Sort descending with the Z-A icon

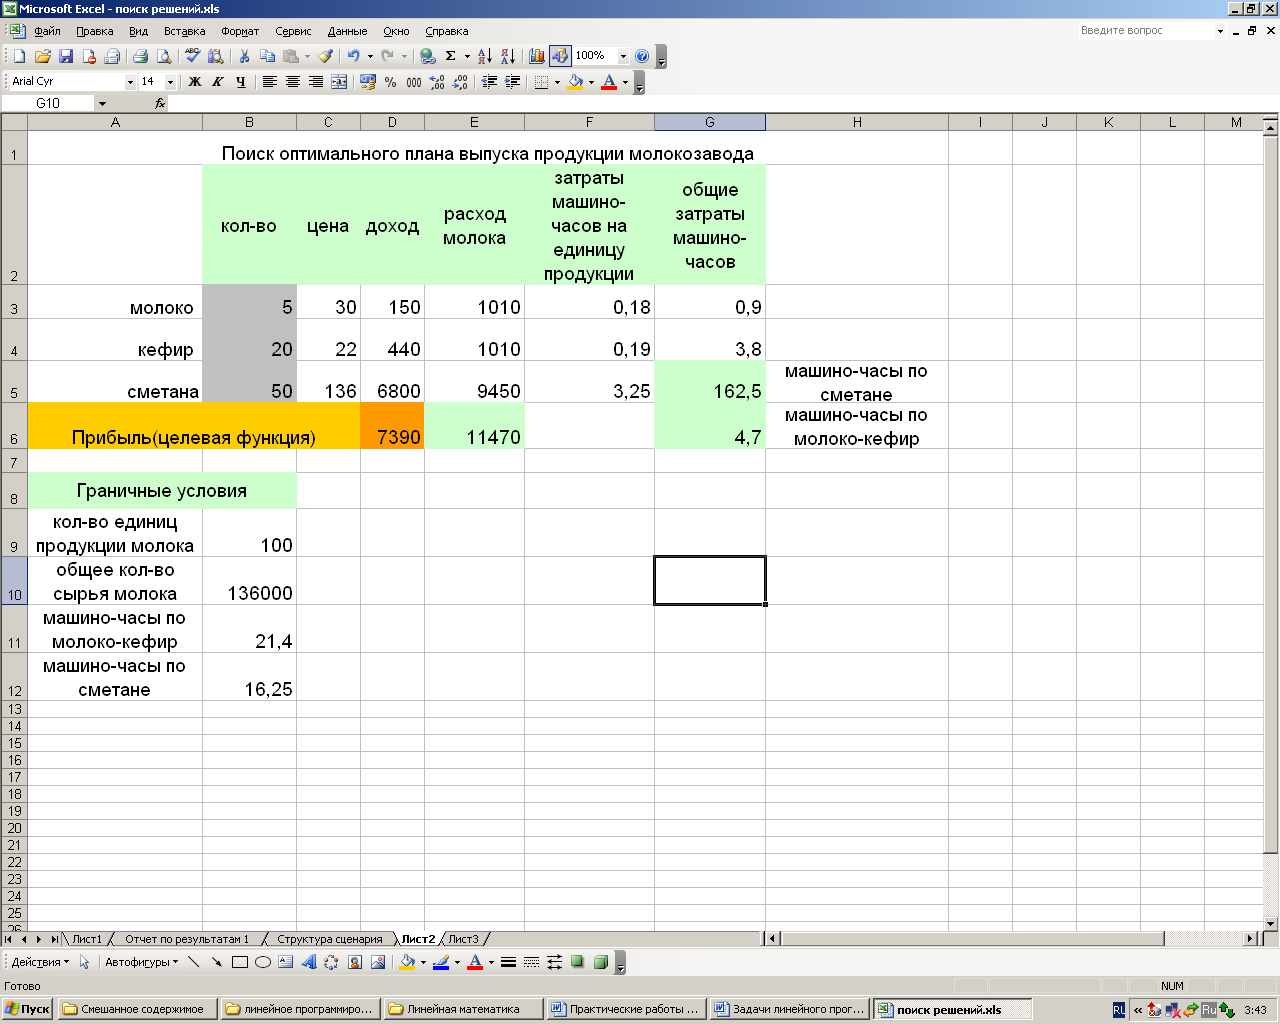click(508, 56)
